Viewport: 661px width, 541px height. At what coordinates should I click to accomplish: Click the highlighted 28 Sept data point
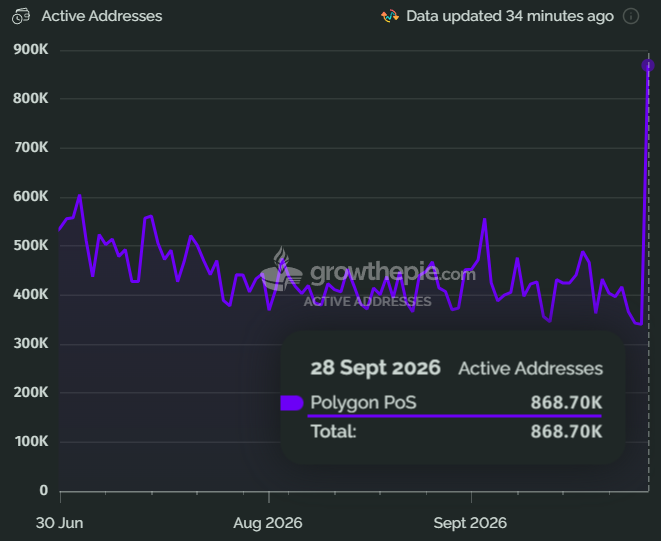[x=648, y=65]
